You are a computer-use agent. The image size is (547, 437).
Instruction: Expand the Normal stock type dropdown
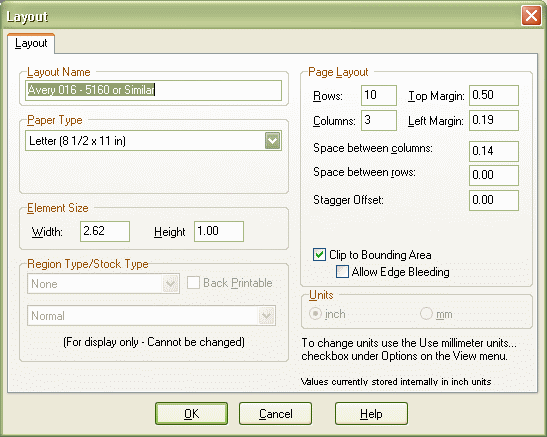[267, 316]
